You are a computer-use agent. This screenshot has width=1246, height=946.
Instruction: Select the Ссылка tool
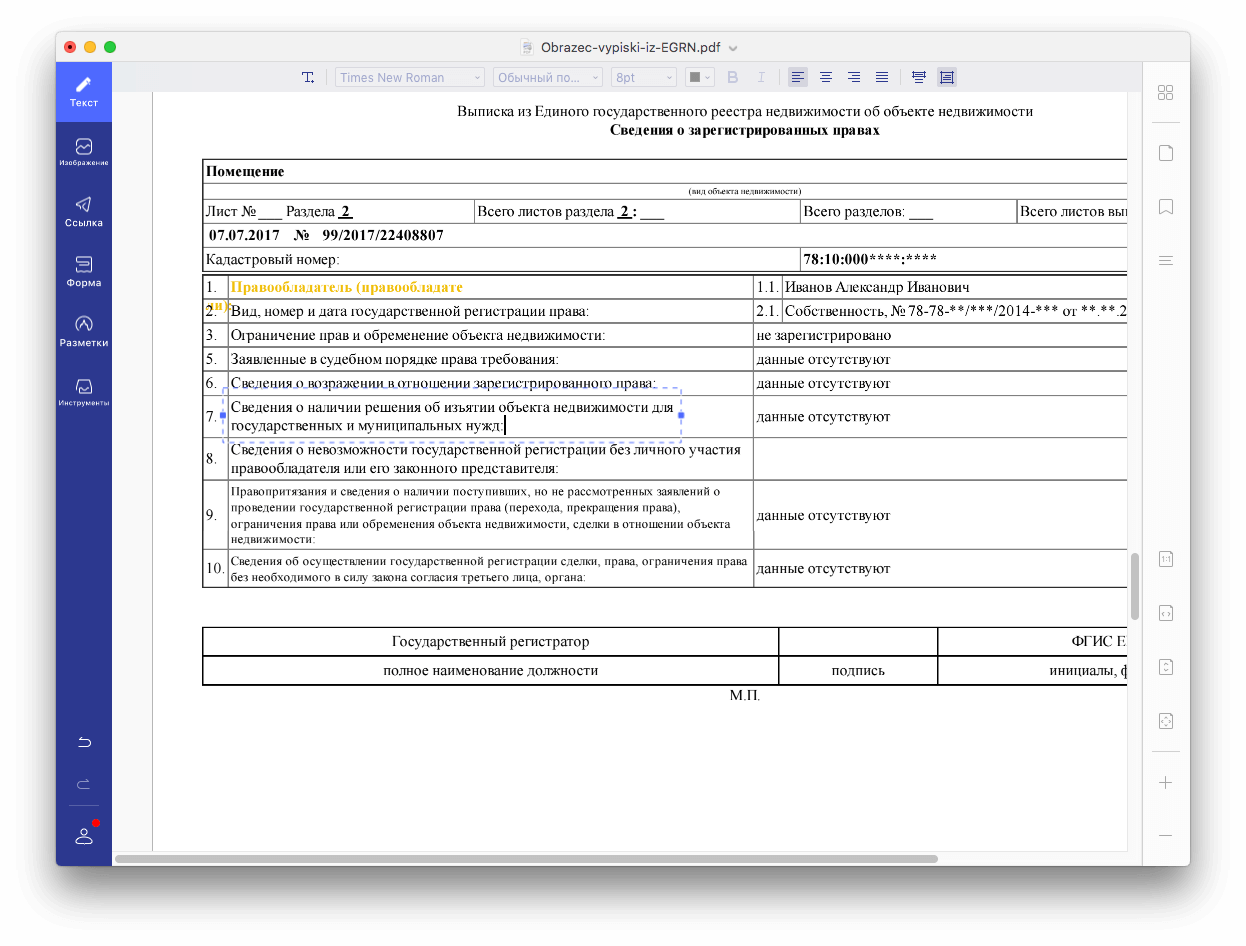84,211
